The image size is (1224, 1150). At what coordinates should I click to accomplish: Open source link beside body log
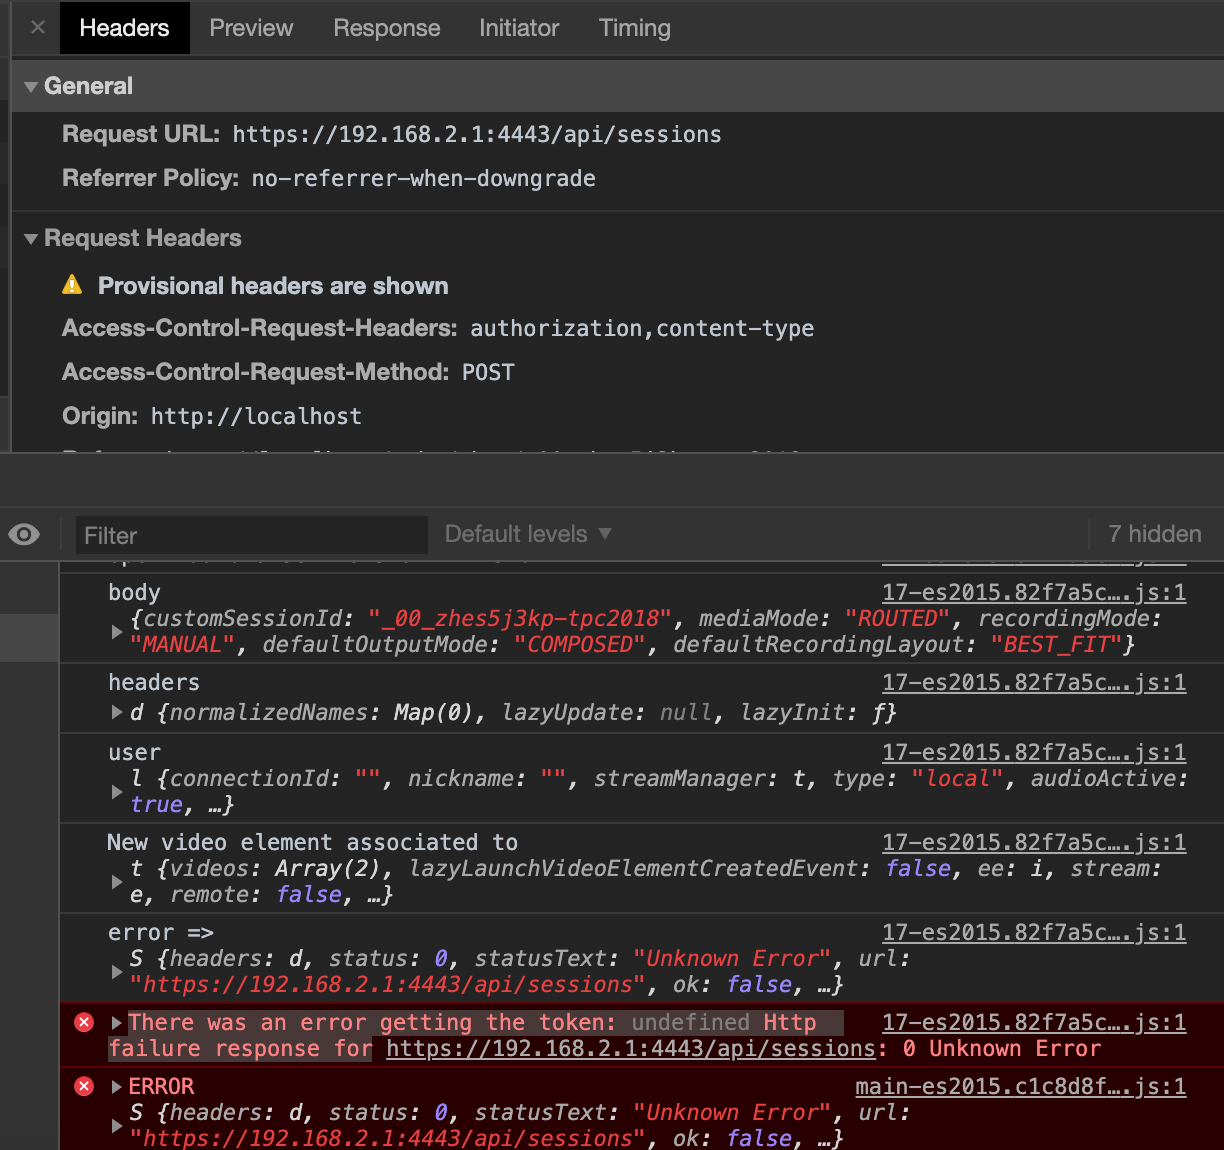click(x=1034, y=593)
